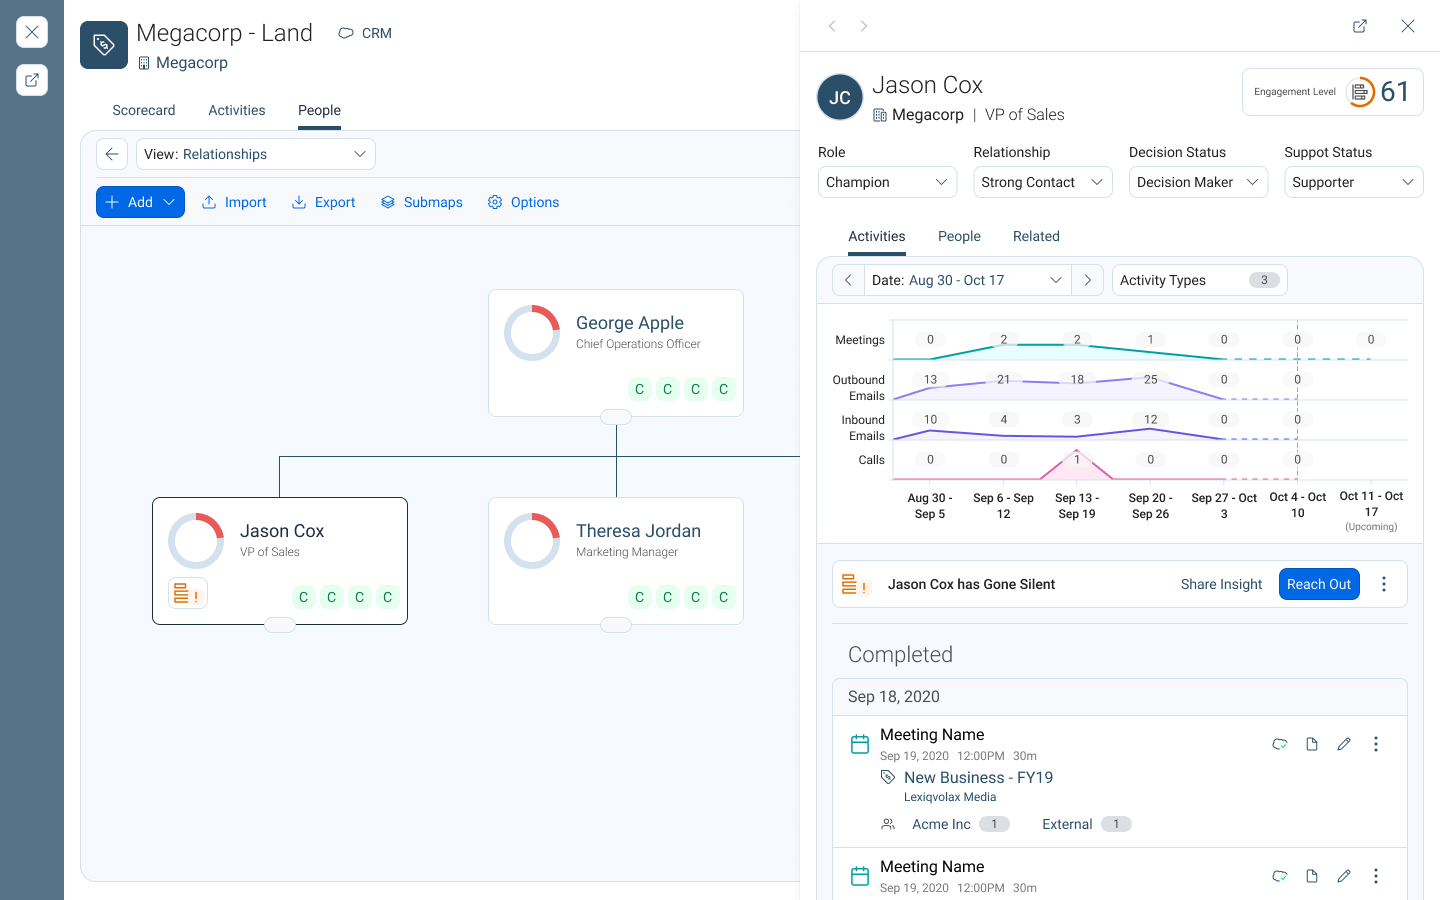Screen dimensions: 1440x900
Task: Select the main People tab
Action: click(x=319, y=110)
